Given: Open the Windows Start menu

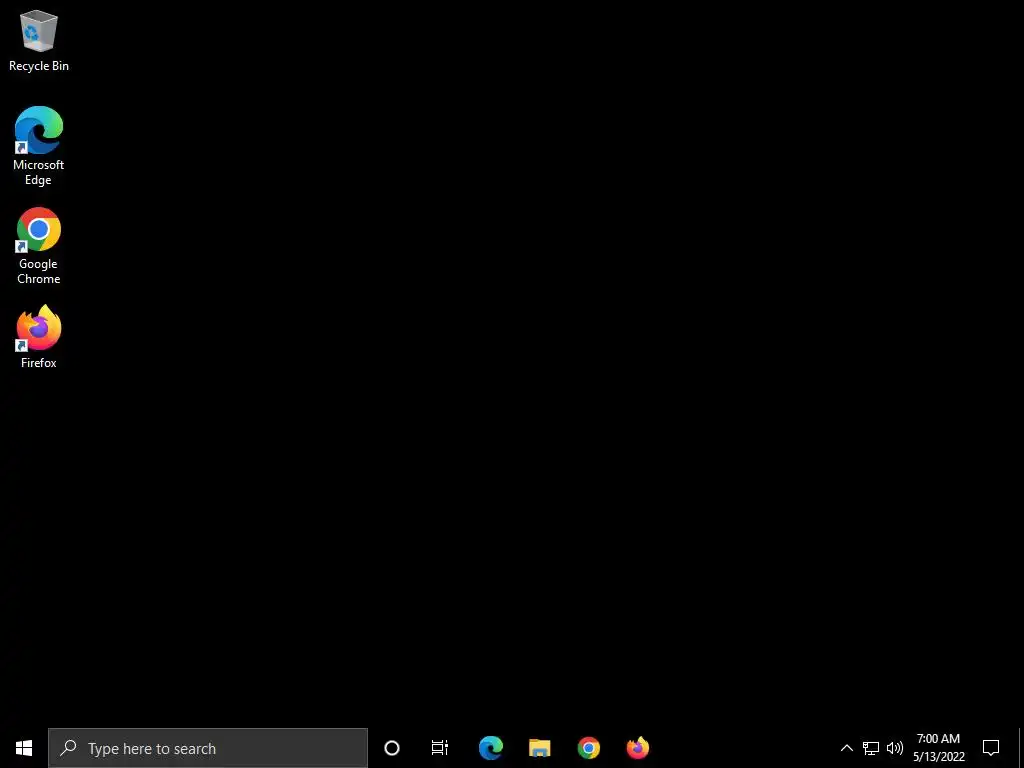Looking at the screenshot, I should [x=24, y=748].
